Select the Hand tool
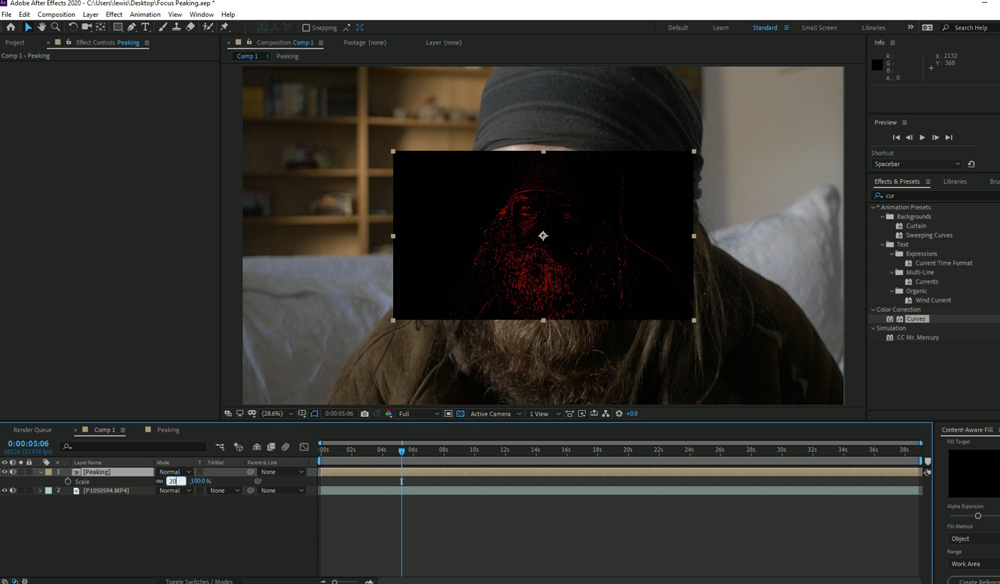The height and width of the screenshot is (584, 1000). click(41, 27)
